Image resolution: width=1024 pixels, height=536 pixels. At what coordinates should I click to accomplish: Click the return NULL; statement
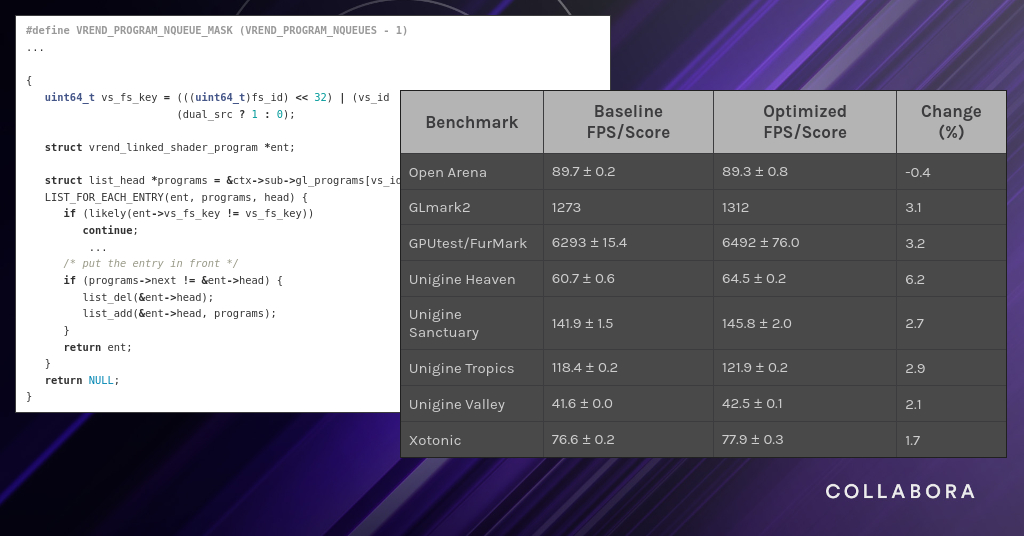click(82, 380)
